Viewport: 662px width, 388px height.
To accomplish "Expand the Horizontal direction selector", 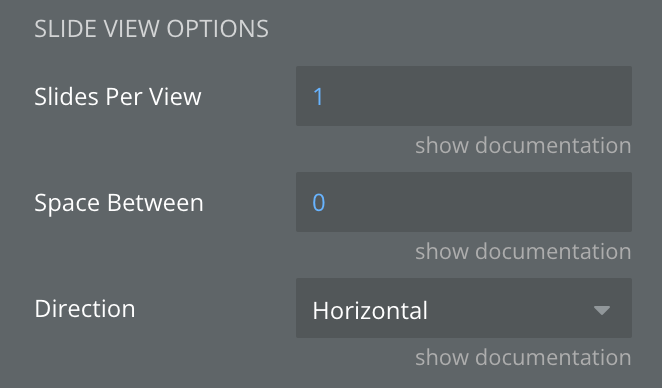I will [x=464, y=308].
